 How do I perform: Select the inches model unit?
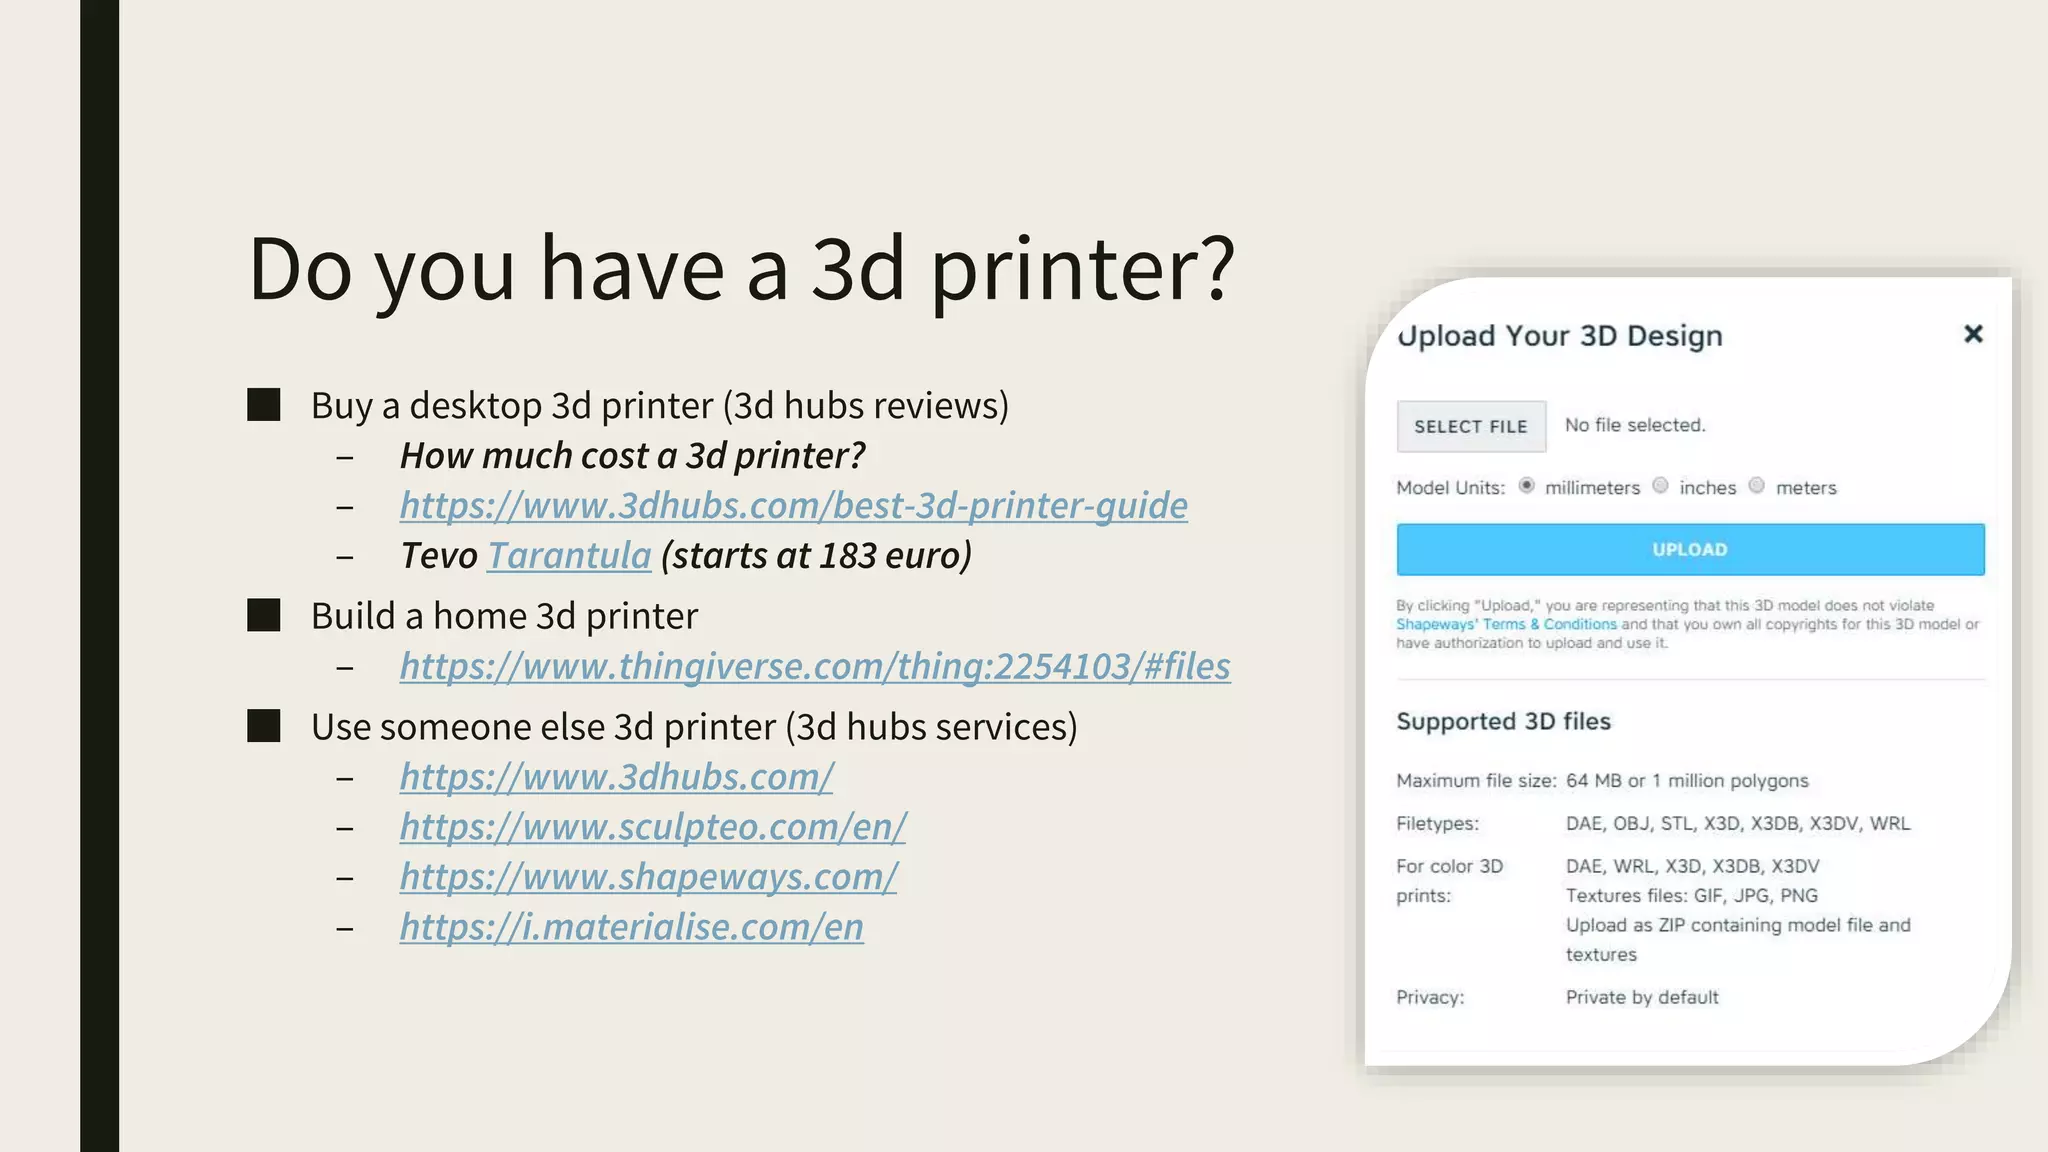tap(1660, 486)
